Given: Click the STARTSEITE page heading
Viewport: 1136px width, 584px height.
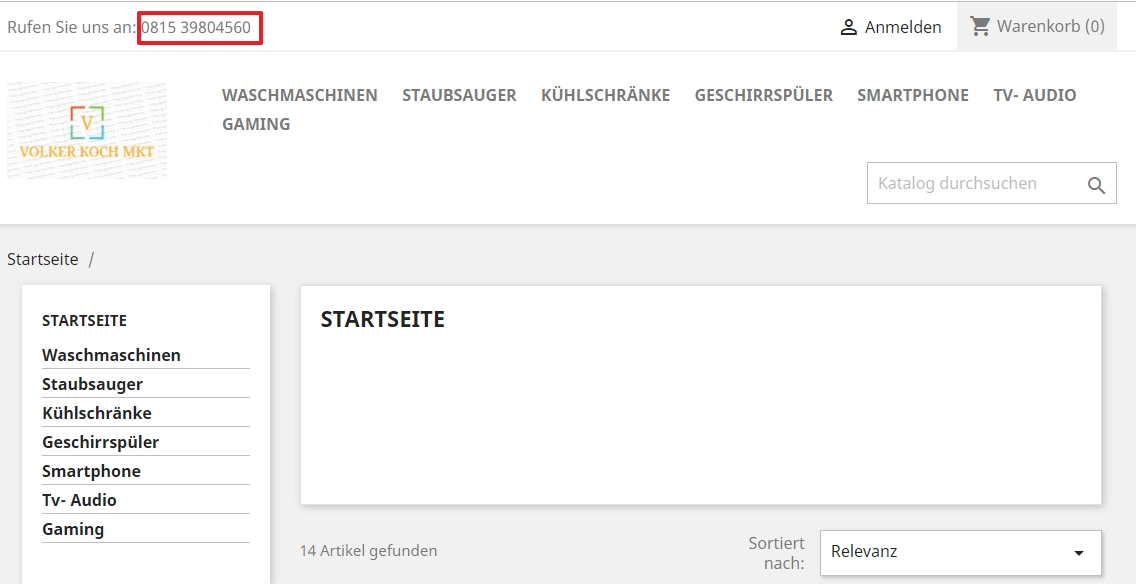Looking at the screenshot, I should tap(383, 320).
